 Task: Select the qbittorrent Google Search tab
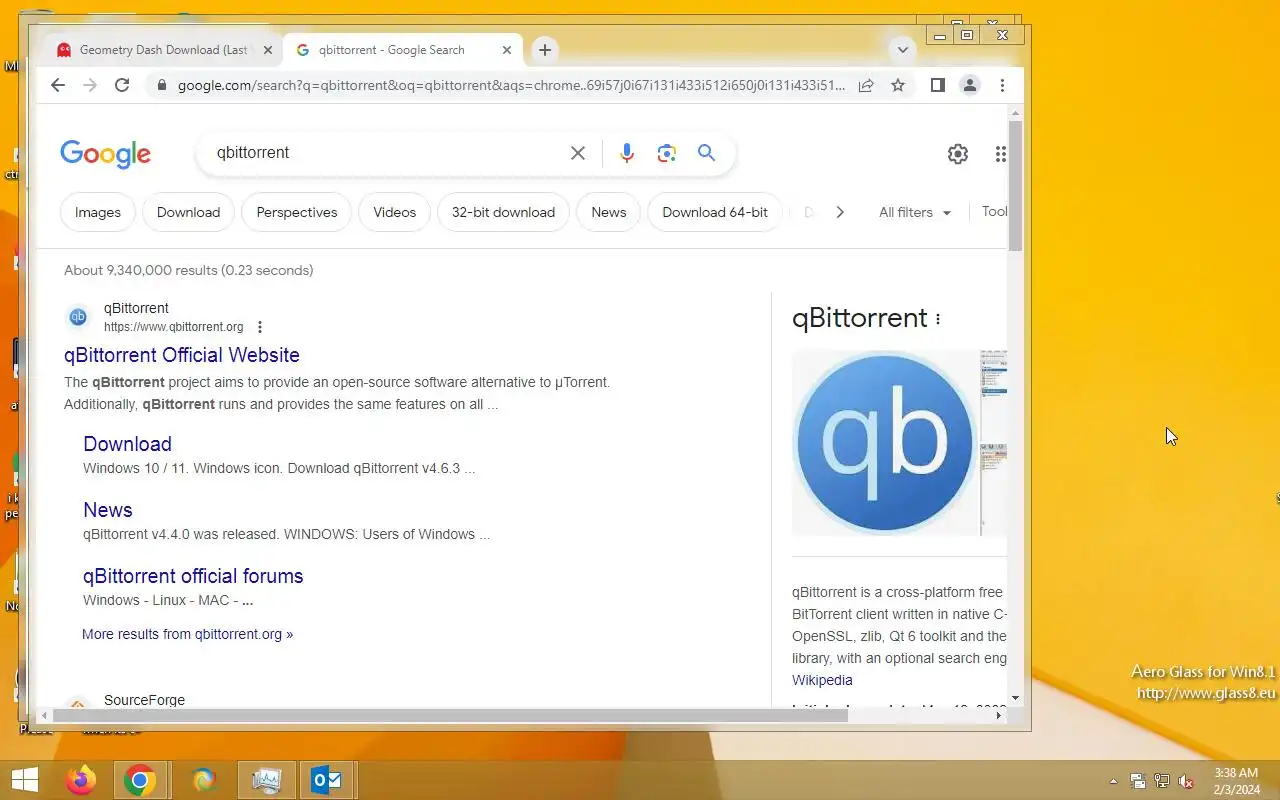click(403, 50)
